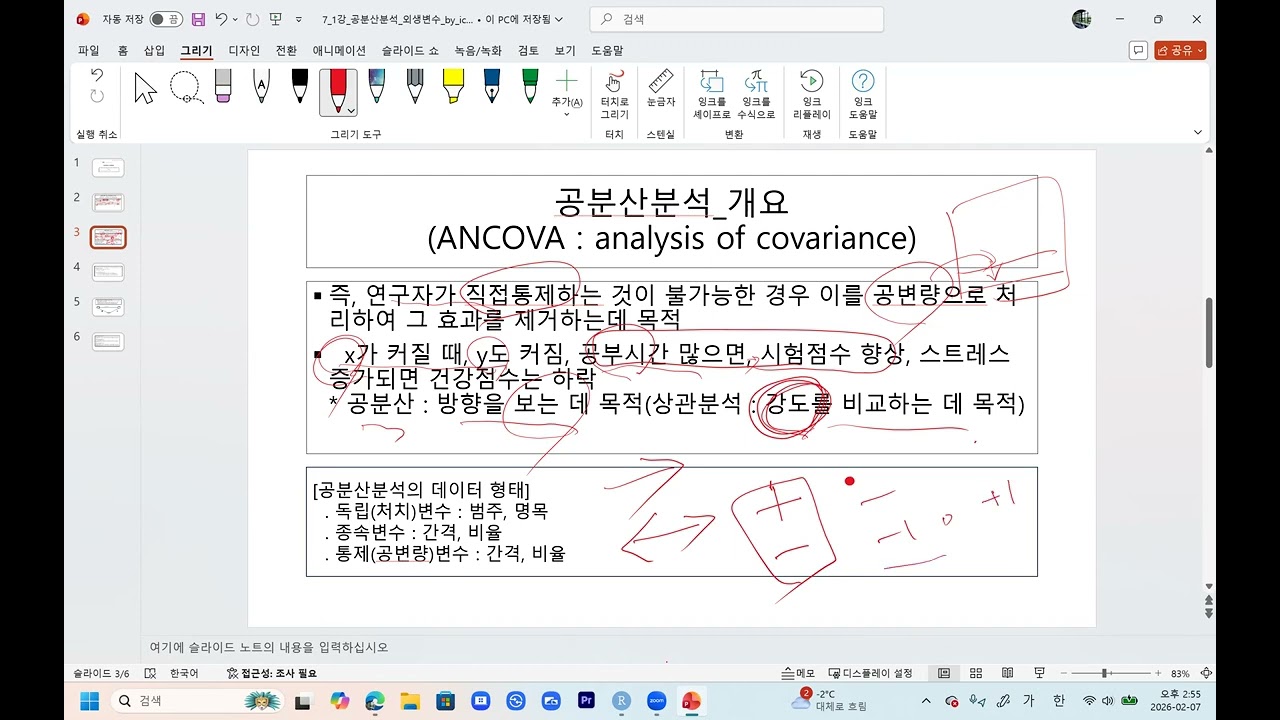Image resolution: width=1280 pixels, height=720 pixels.
Task: Select slide 6 thumbnail
Action: (x=108, y=341)
